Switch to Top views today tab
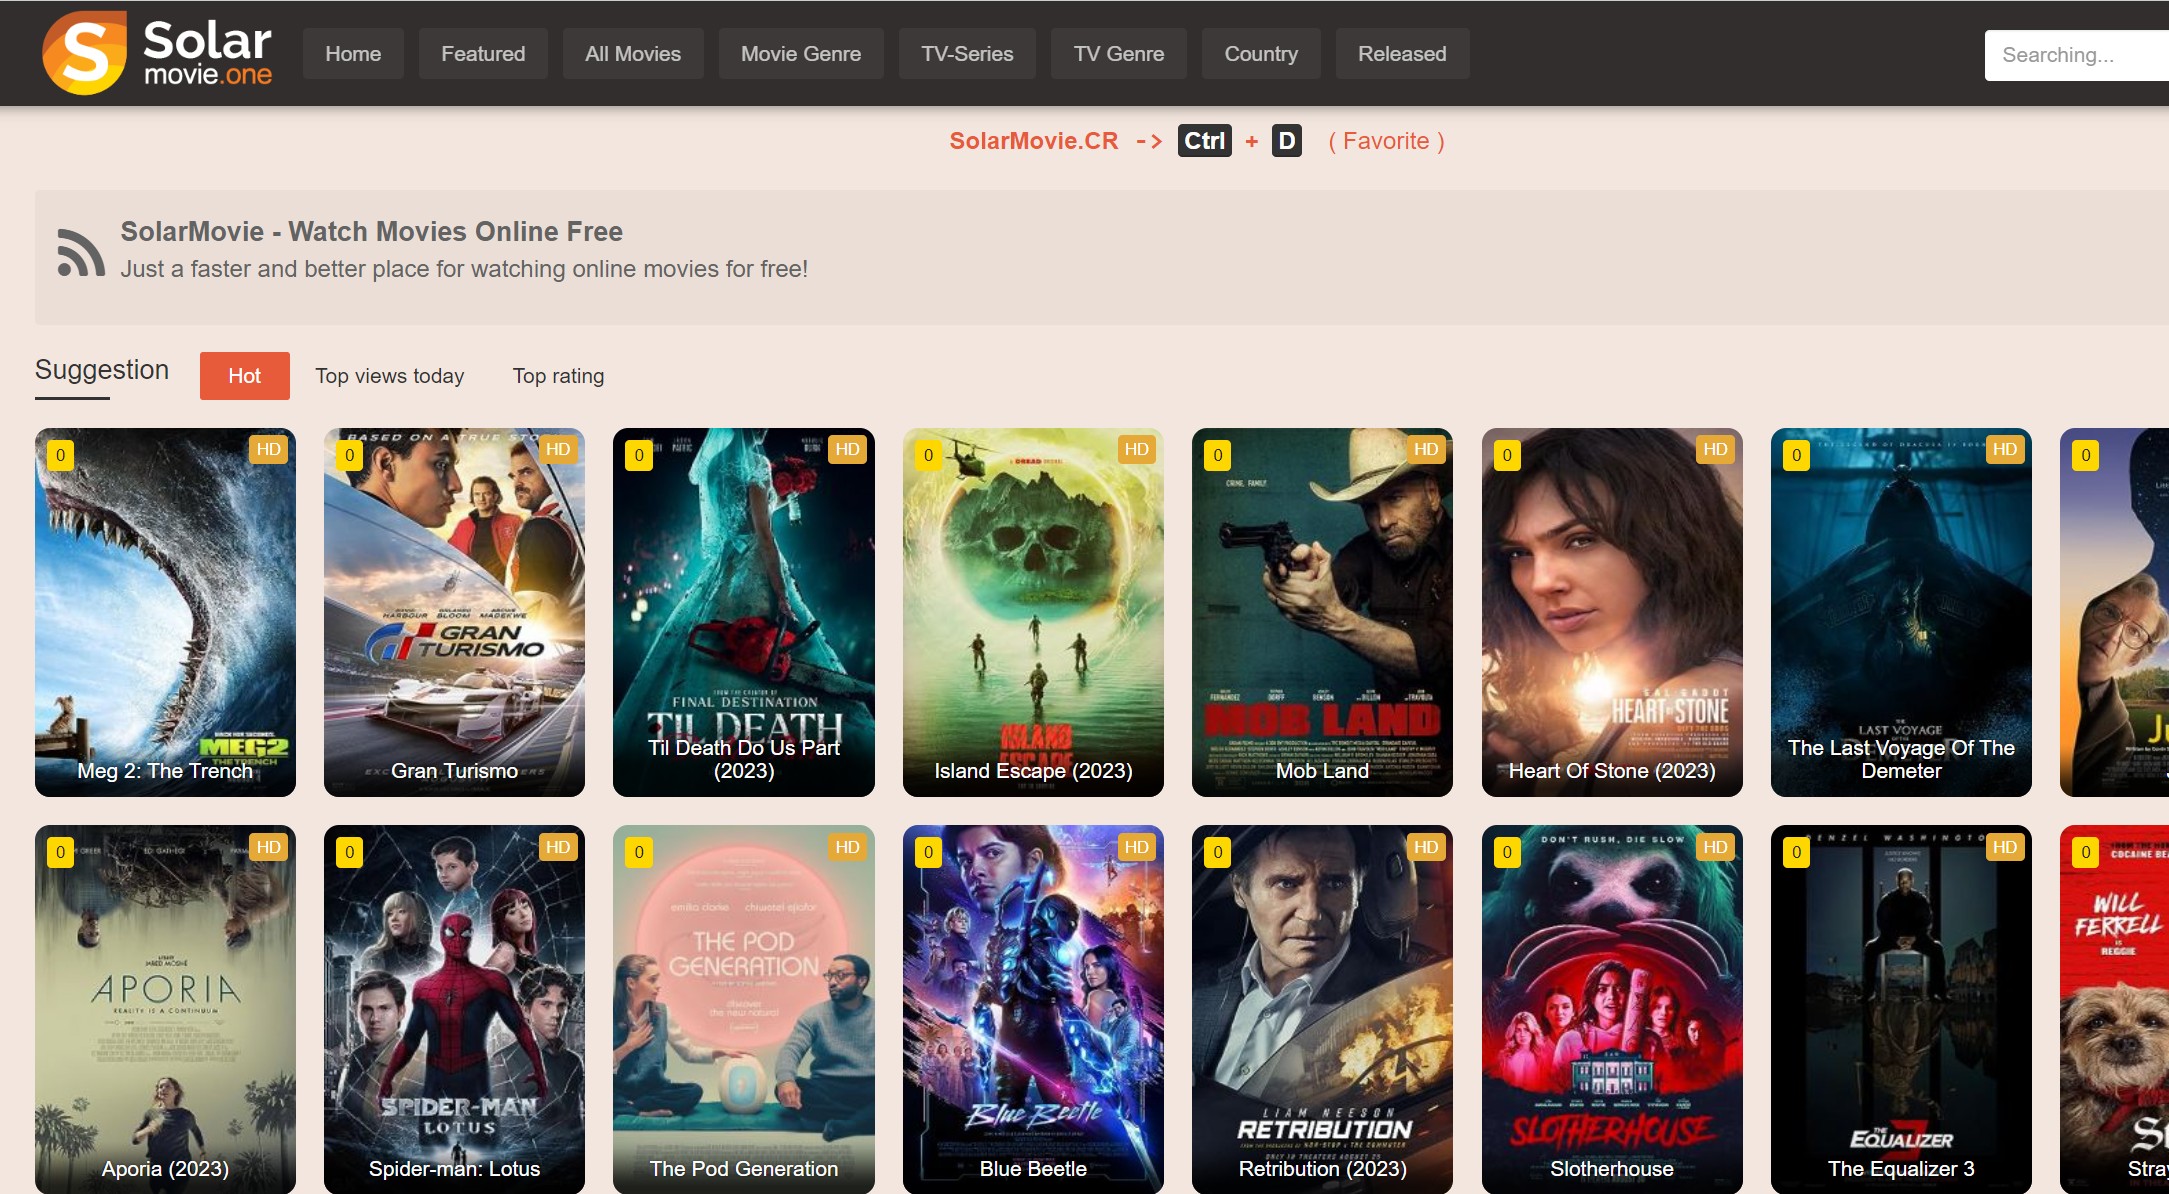Image resolution: width=2169 pixels, height=1194 pixels. click(x=390, y=375)
